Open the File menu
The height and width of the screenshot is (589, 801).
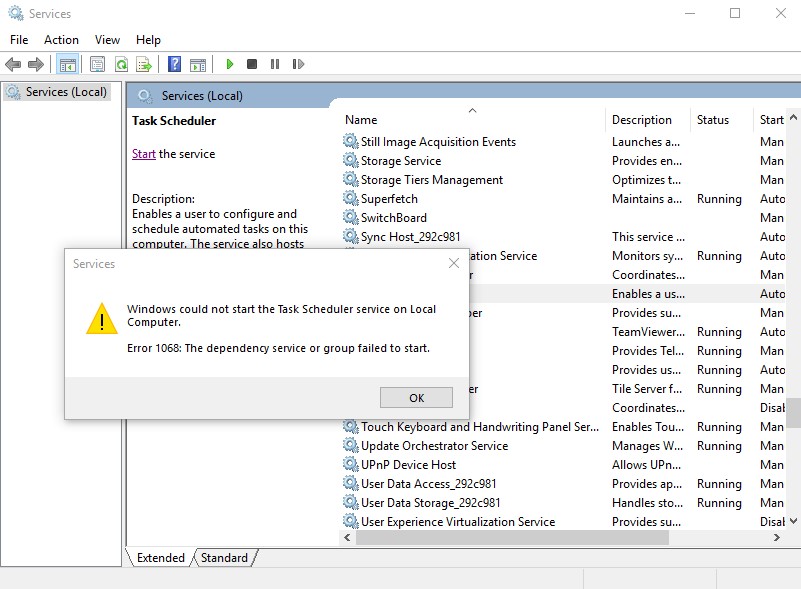coord(19,40)
